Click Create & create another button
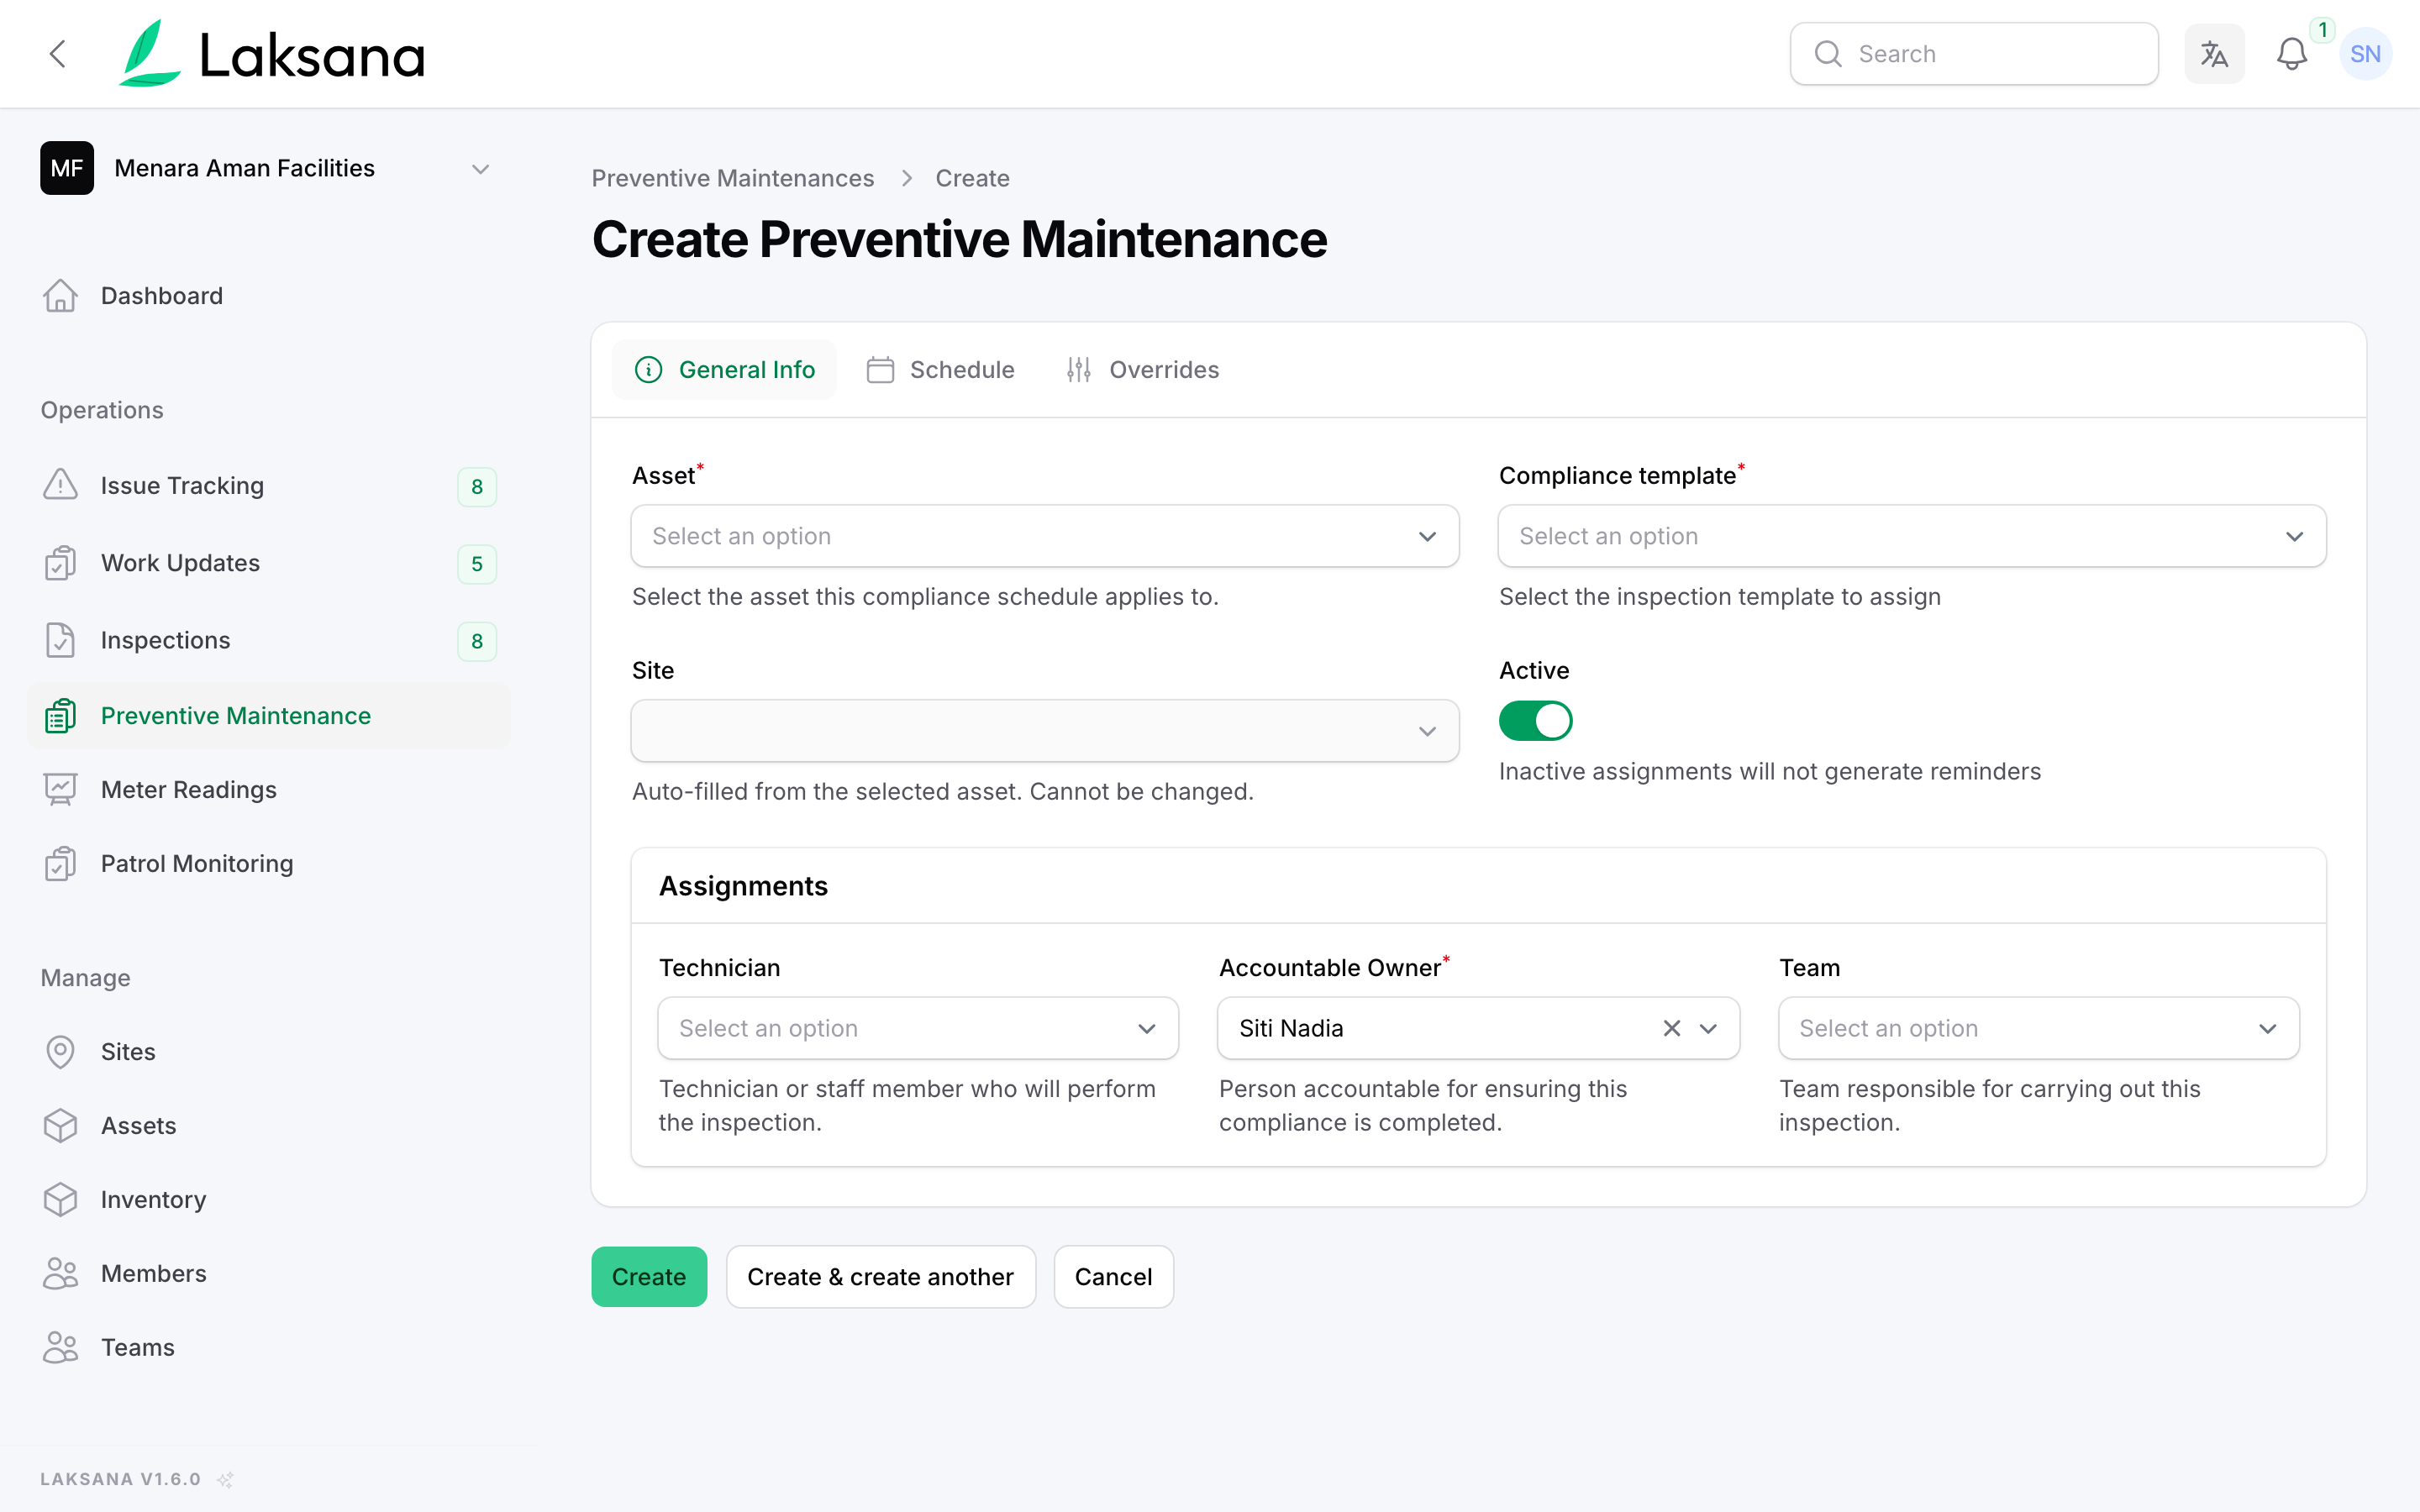The image size is (2420, 1512). 880,1277
